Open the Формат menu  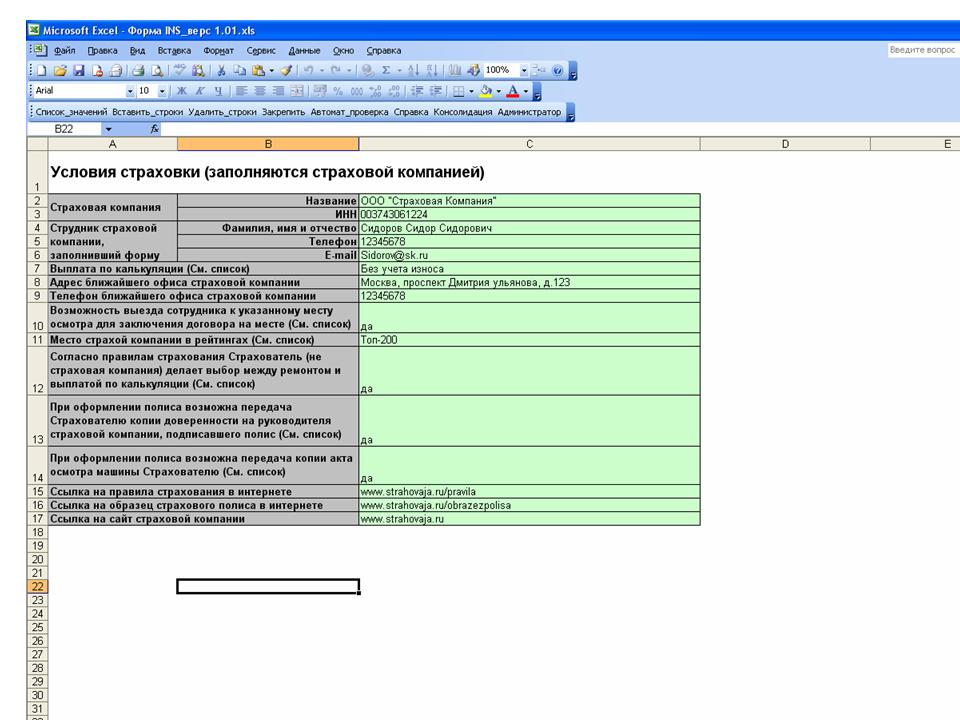click(219, 51)
